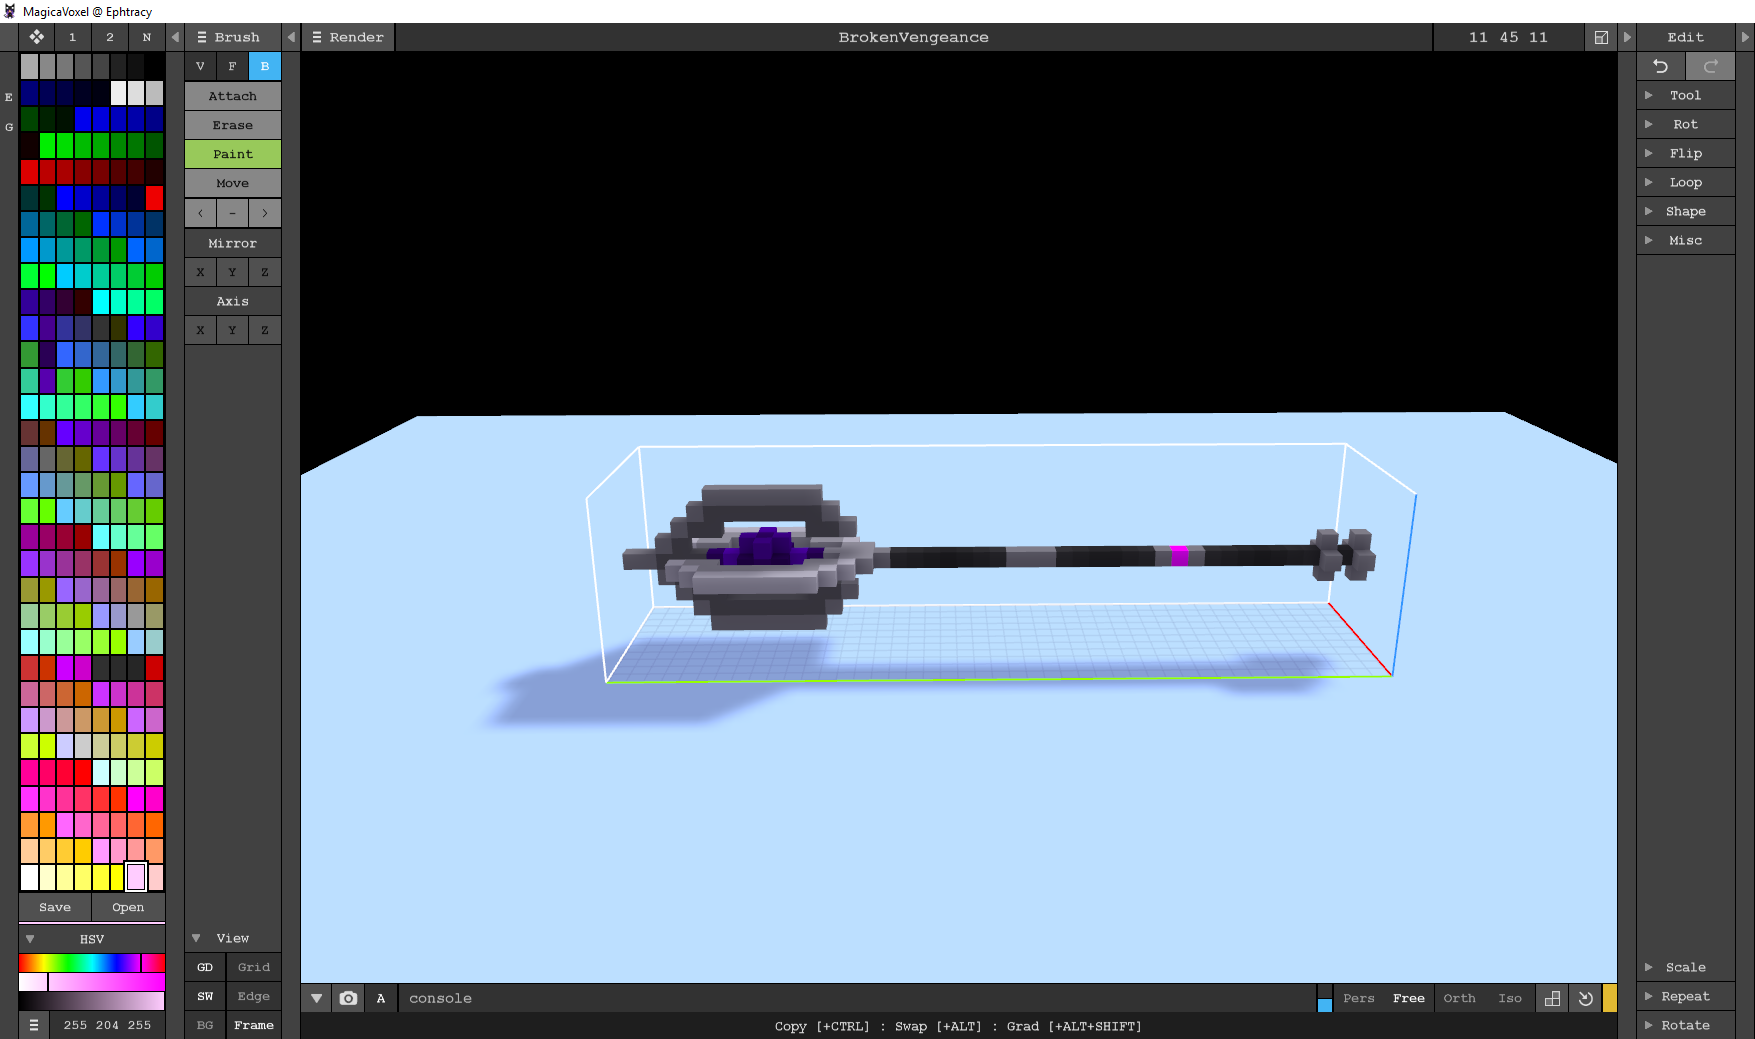The width and height of the screenshot is (1755, 1039).
Task: Click the view layout grid icon
Action: tap(1552, 998)
